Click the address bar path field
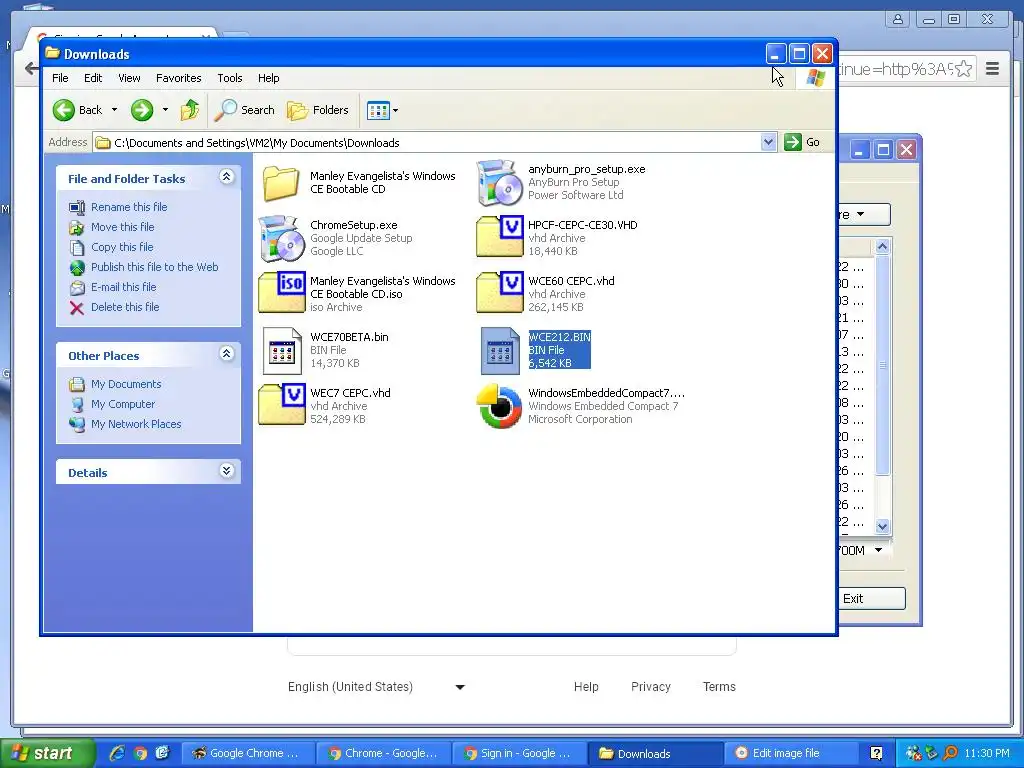Image resolution: width=1024 pixels, height=768 pixels. pos(427,142)
